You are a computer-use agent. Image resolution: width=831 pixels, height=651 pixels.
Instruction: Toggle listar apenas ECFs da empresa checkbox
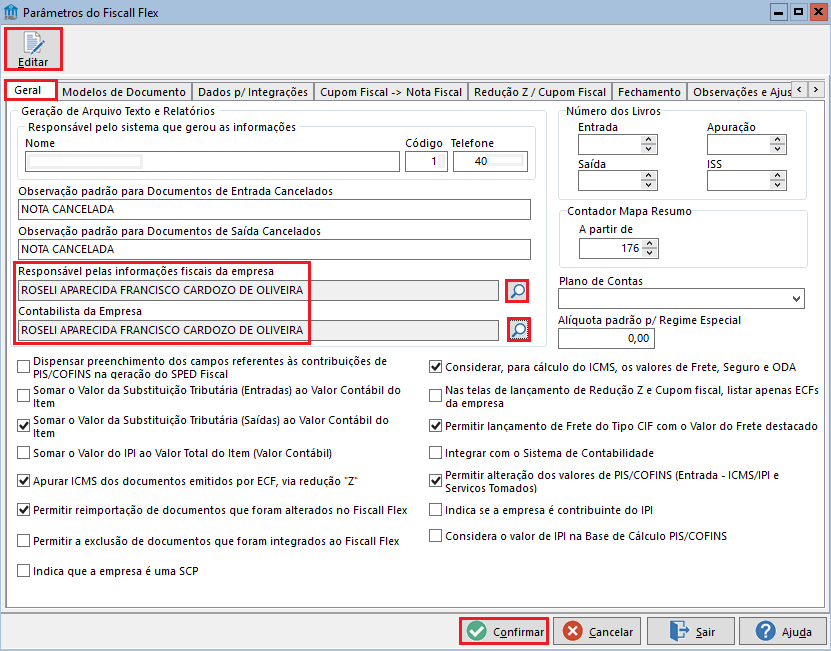click(x=435, y=396)
